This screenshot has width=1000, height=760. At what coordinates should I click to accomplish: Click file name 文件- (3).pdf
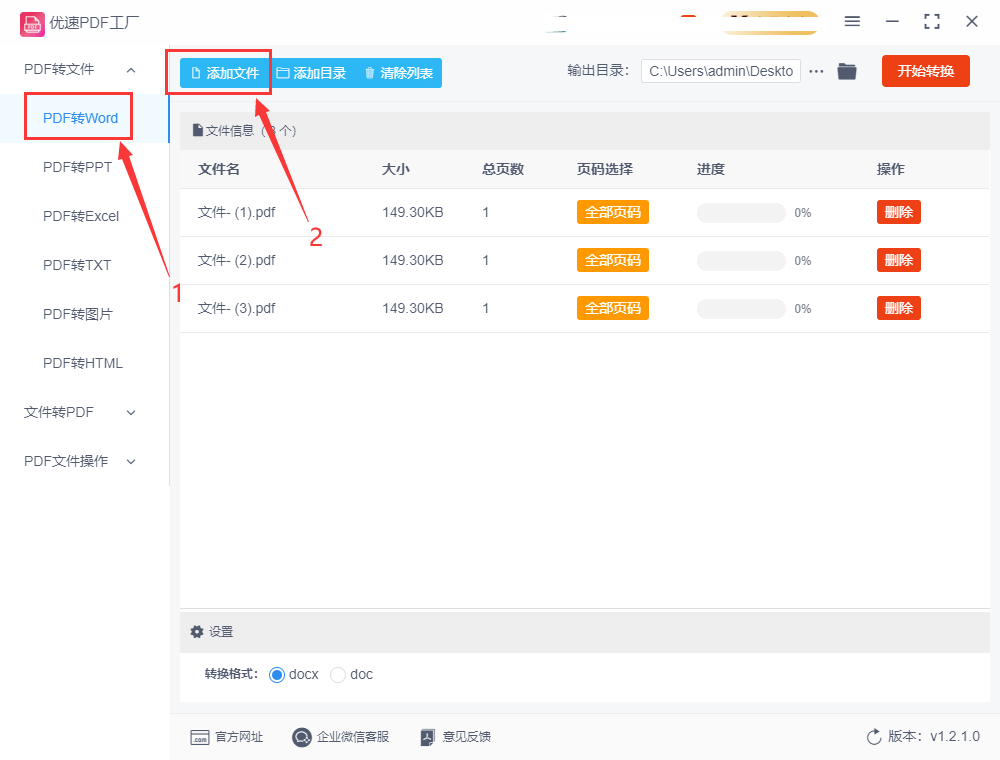237,308
